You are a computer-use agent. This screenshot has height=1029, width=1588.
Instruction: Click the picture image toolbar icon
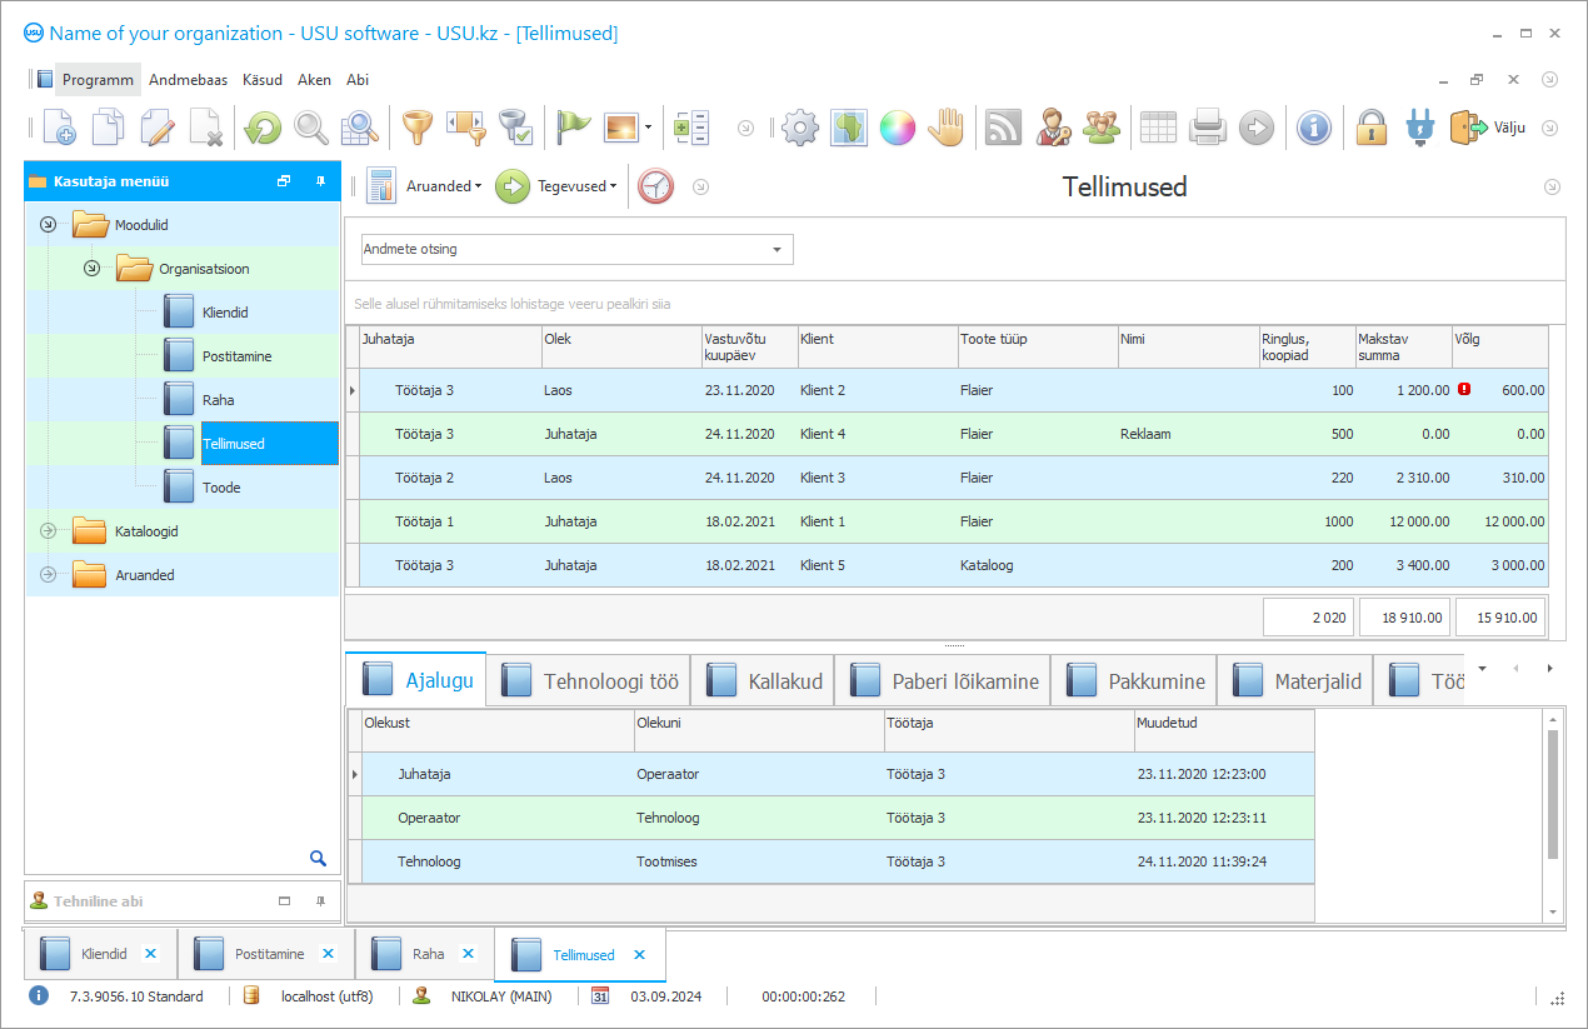621,128
